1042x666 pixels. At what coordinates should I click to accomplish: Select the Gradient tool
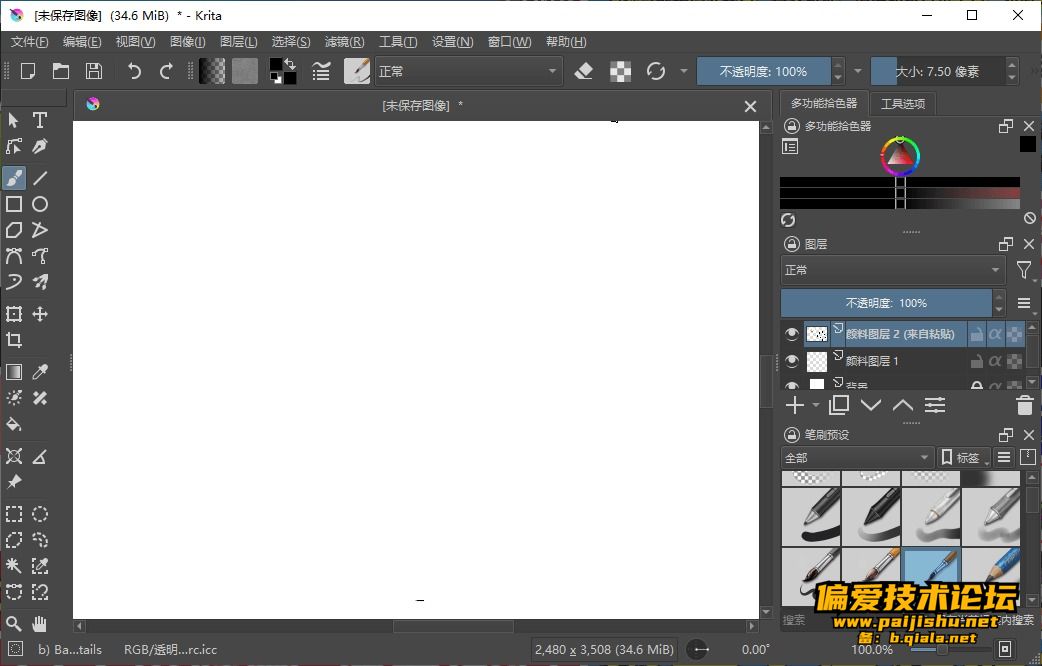point(14,372)
